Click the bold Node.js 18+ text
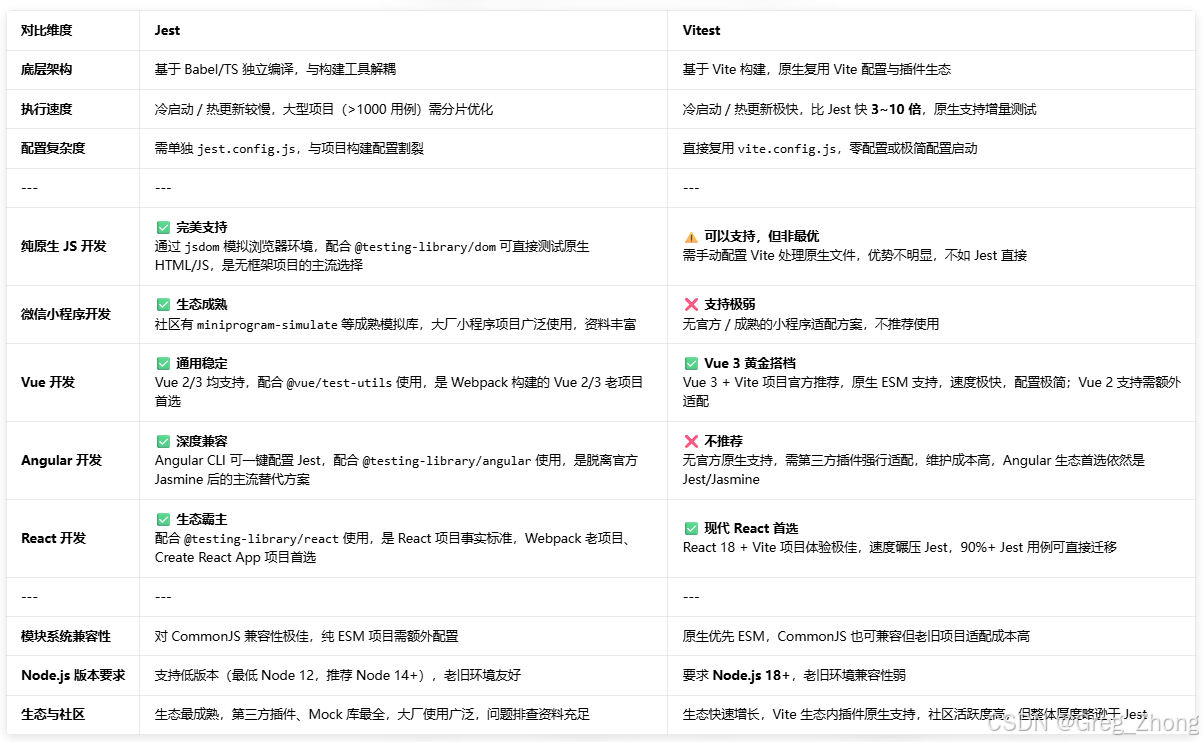Image resolution: width=1203 pixels, height=742 pixels. pyautogui.click(x=751, y=675)
